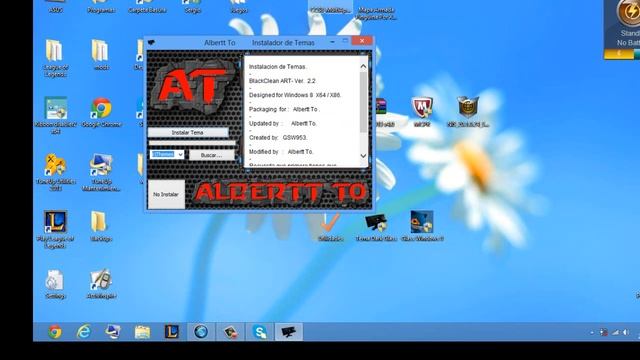
Task: Select the TuneUp maintenance desktop shortcut
Action: [101, 172]
